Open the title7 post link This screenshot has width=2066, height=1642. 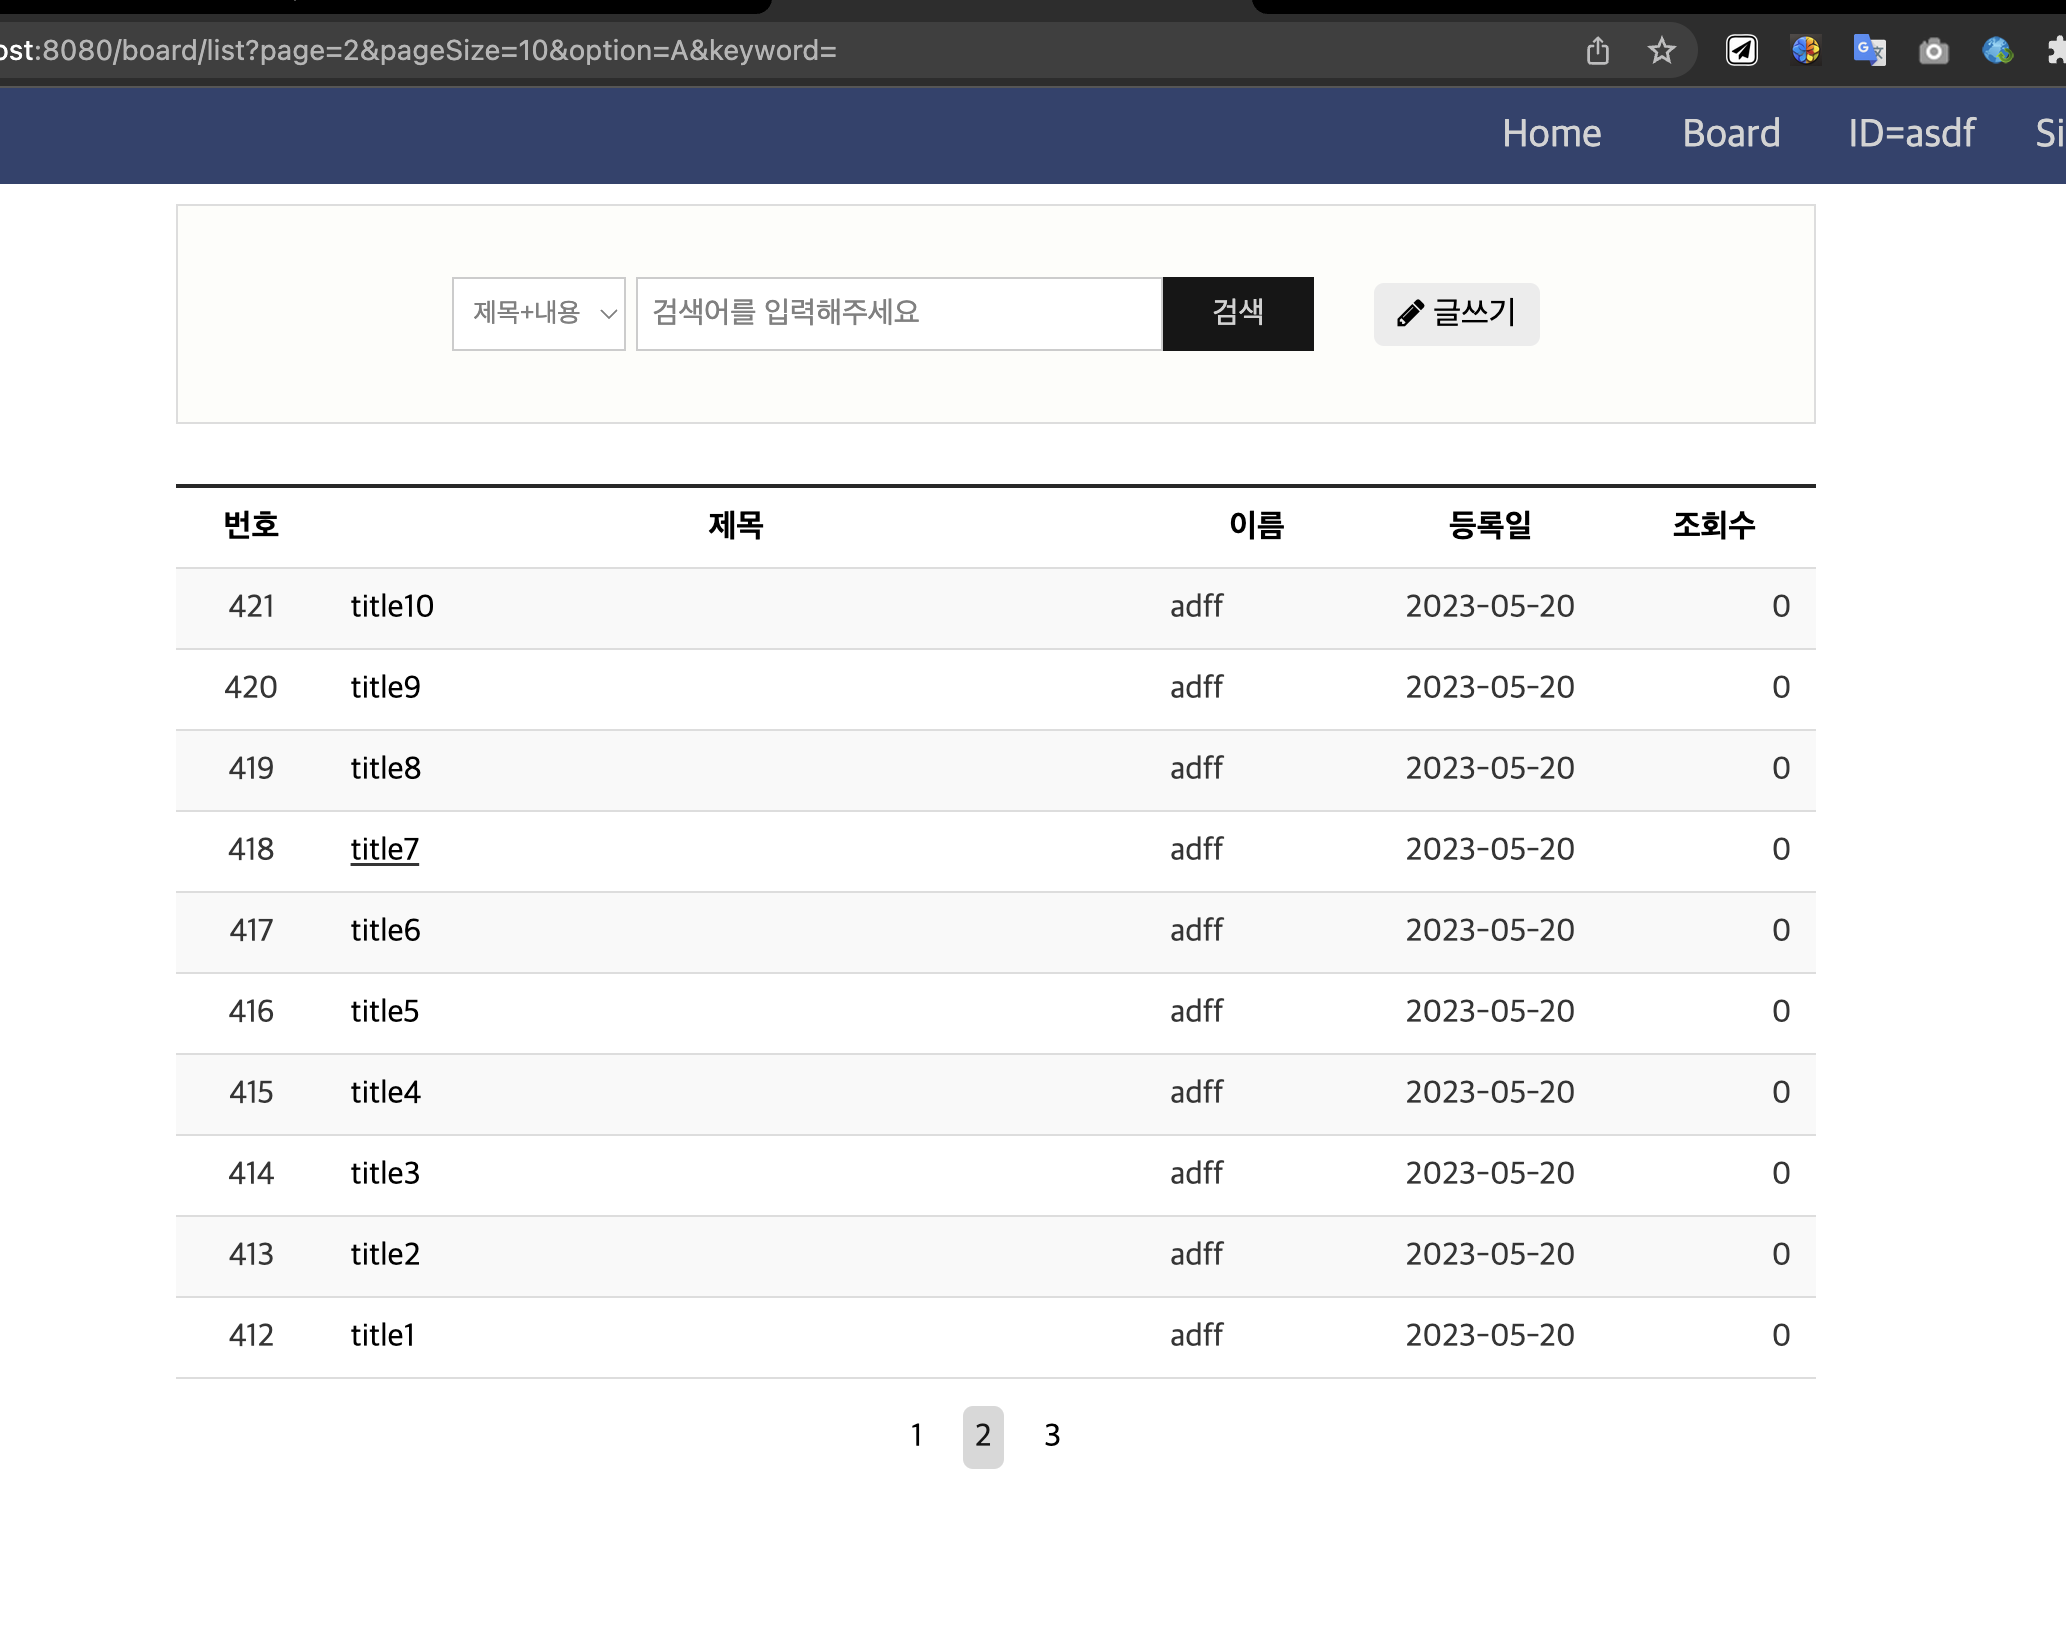tap(384, 850)
